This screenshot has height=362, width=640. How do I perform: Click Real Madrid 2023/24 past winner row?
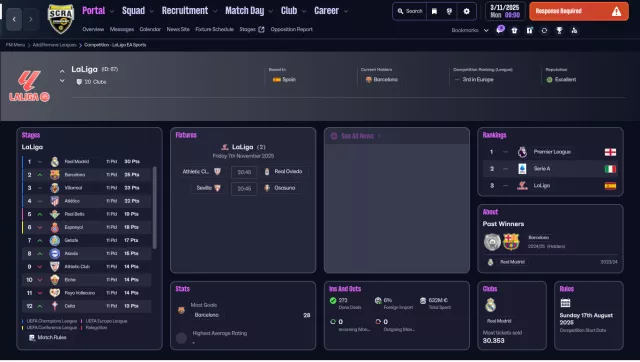click(551, 262)
